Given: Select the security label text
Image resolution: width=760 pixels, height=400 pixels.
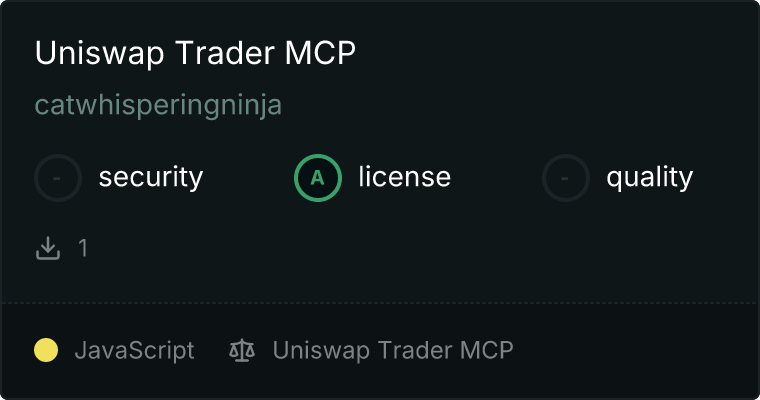Looking at the screenshot, I should (151, 177).
